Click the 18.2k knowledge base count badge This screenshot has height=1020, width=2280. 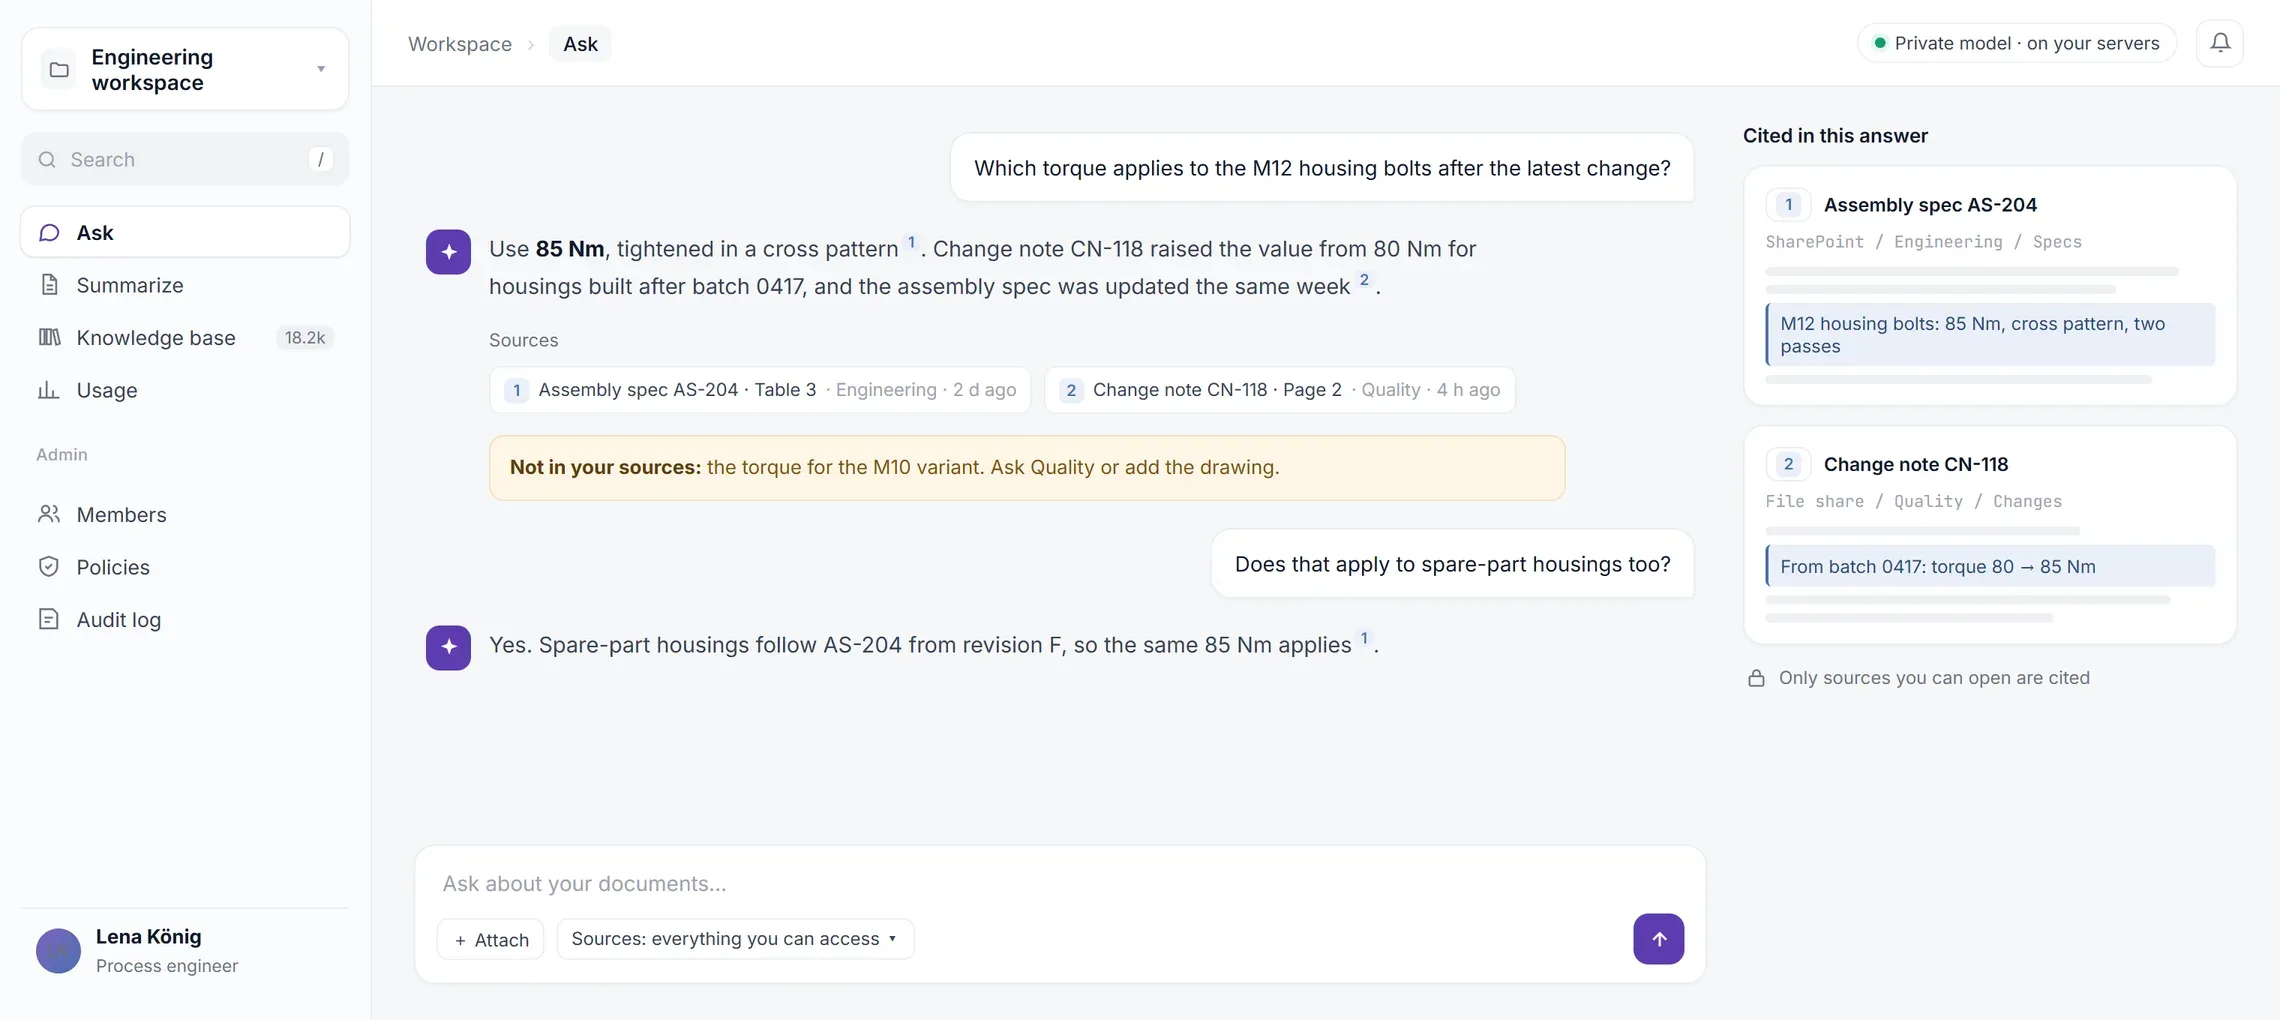coord(305,338)
